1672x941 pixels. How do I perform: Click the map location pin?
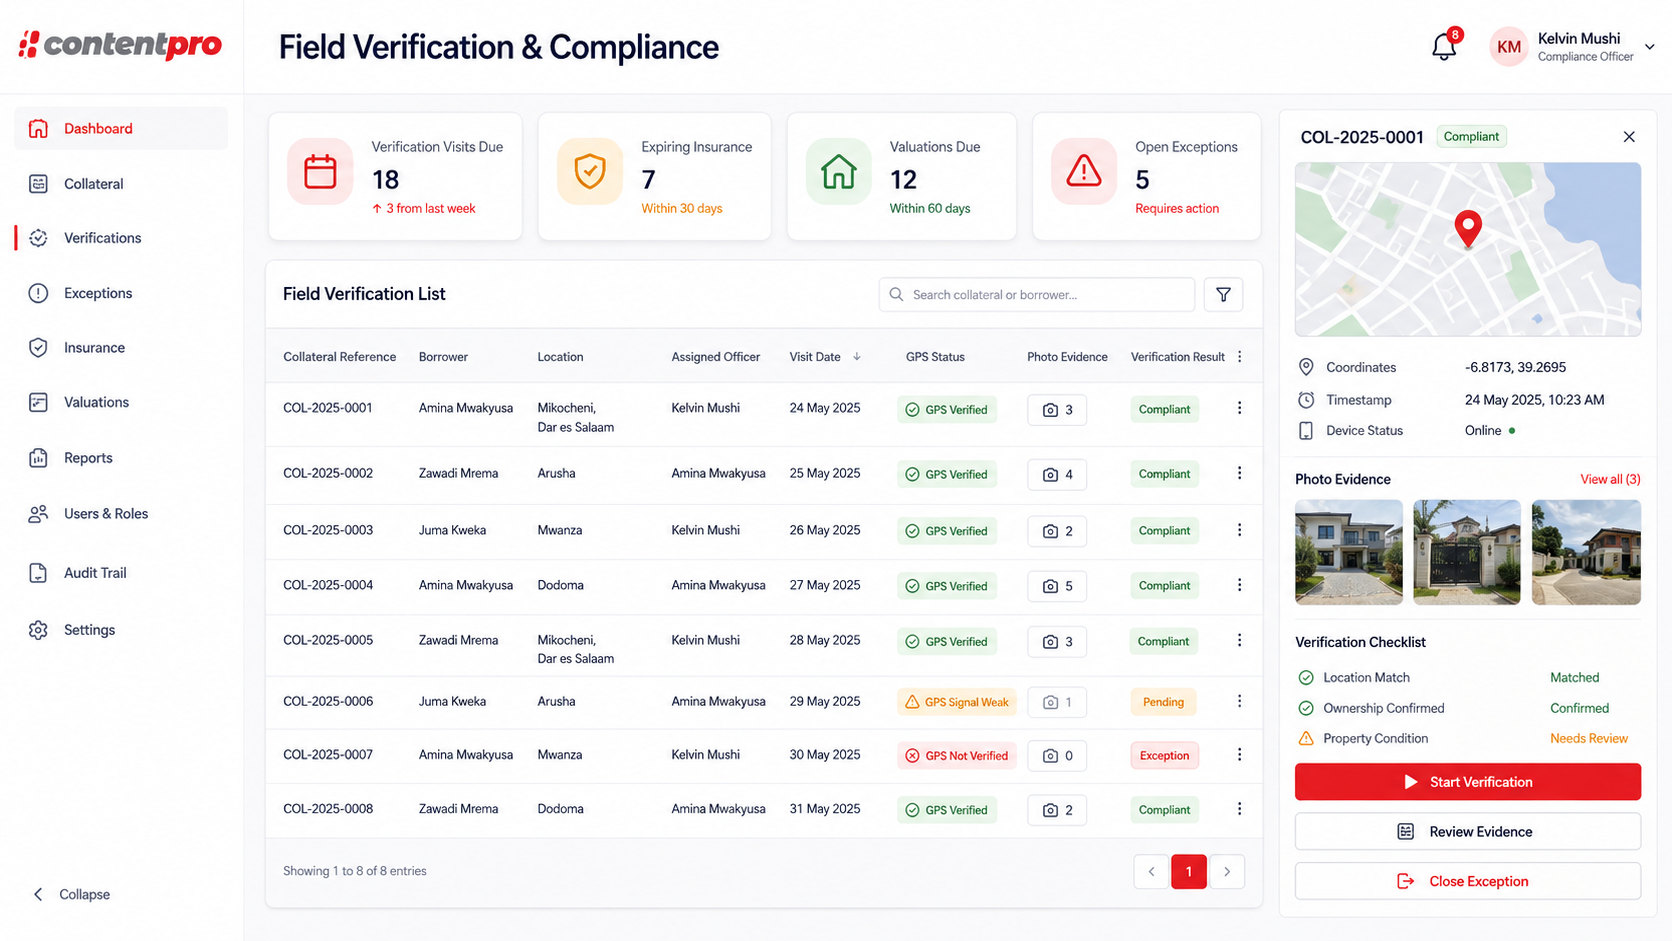tap(1468, 229)
